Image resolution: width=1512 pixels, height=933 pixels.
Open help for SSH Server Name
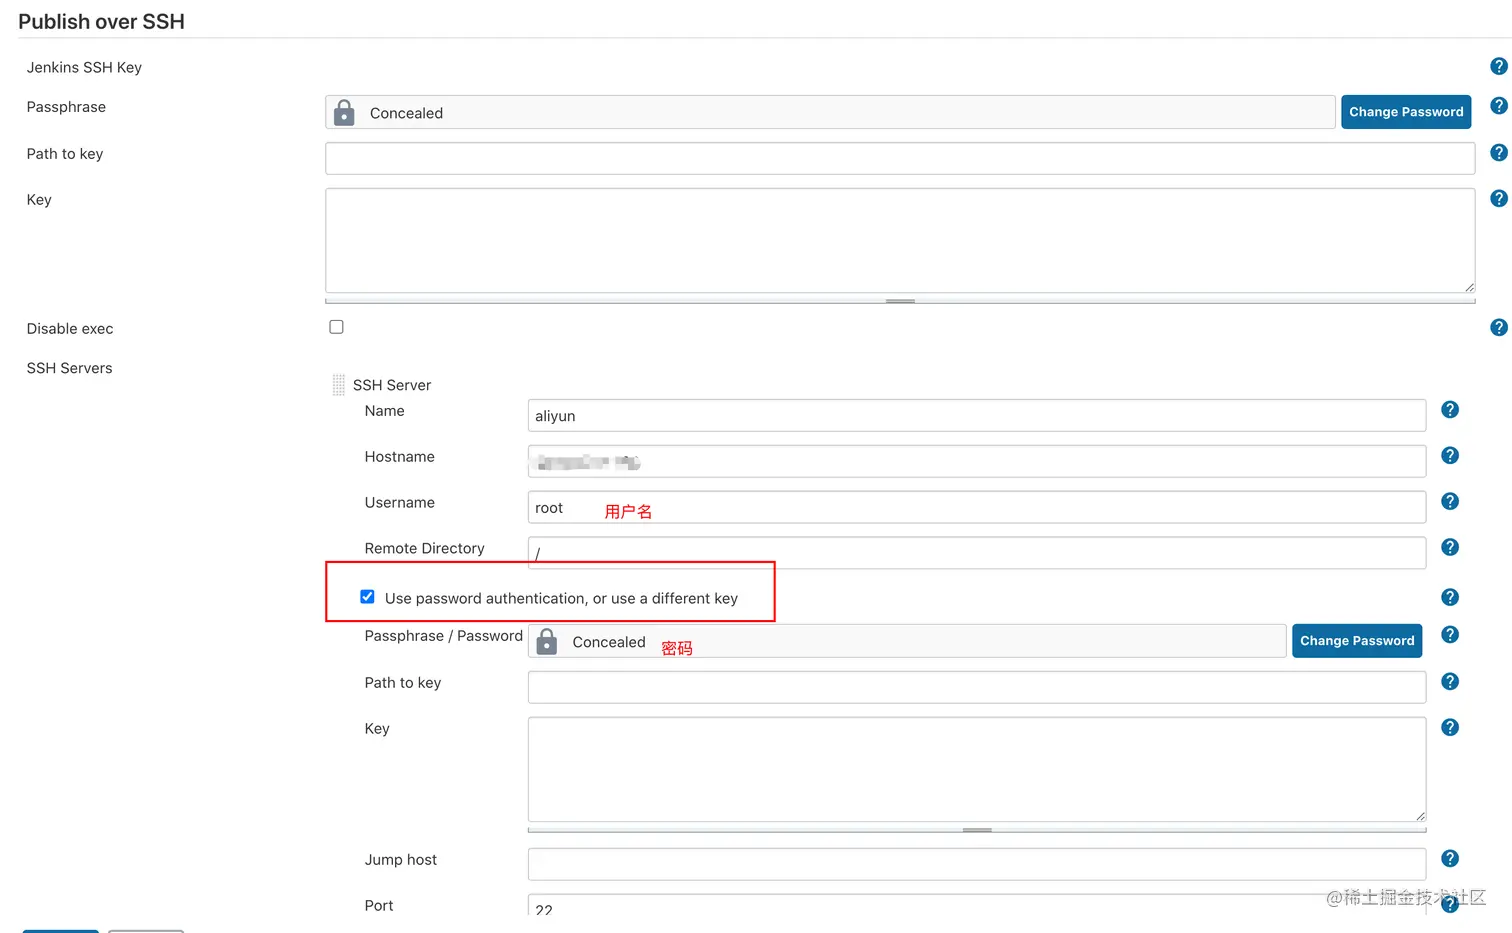pos(1450,409)
